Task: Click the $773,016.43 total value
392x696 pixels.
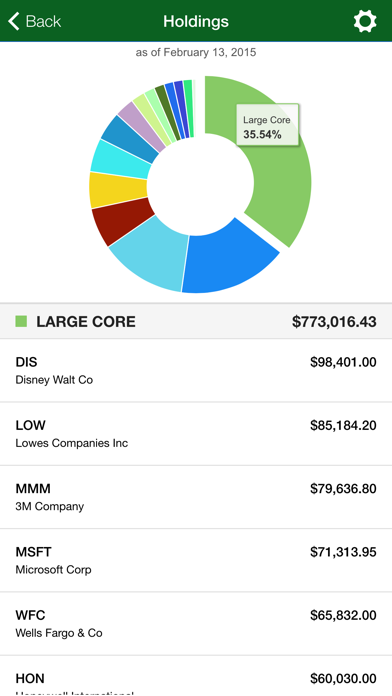Action: point(334,322)
